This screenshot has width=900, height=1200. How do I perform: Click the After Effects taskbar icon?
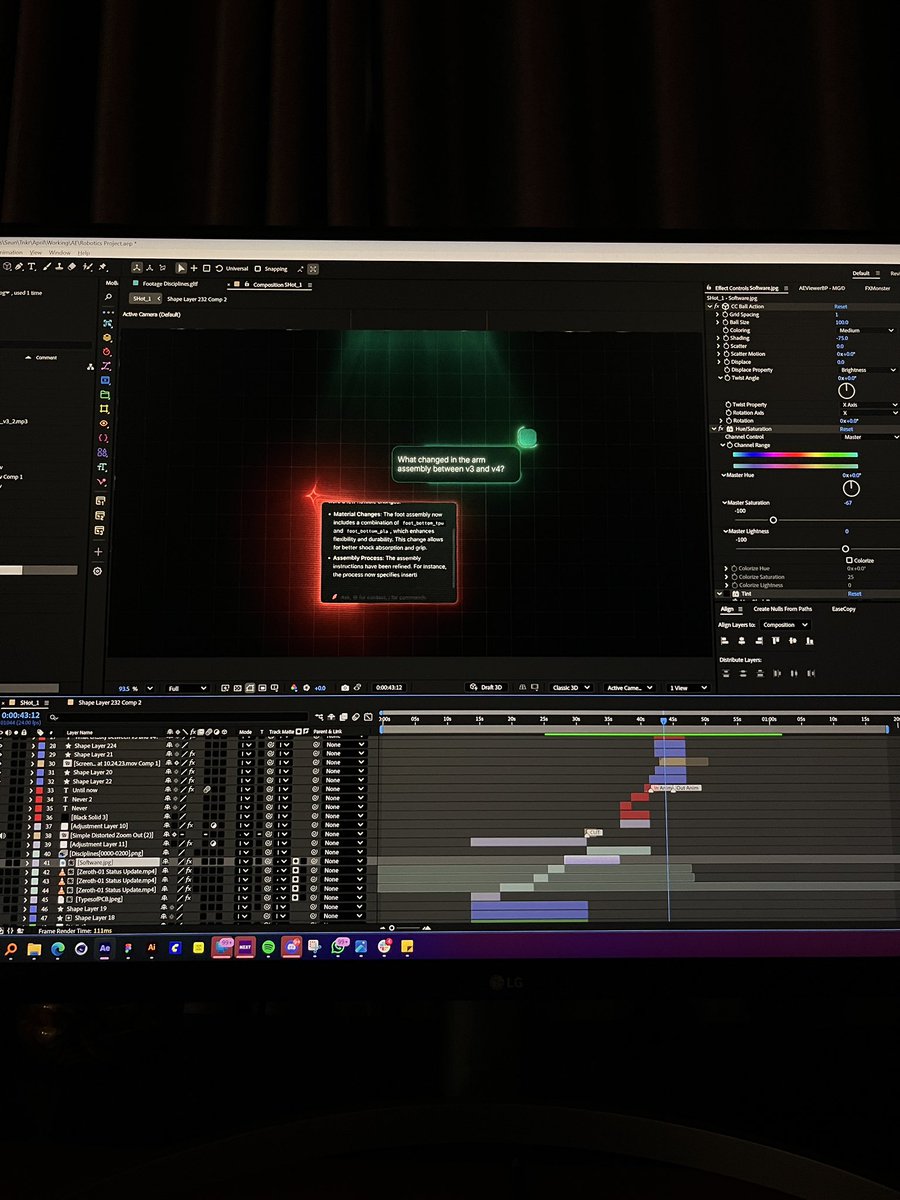(104, 947)
